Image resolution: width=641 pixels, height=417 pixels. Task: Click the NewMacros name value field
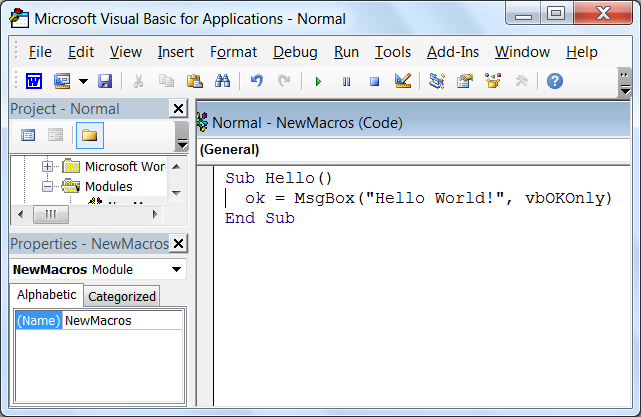click(122, 321)
